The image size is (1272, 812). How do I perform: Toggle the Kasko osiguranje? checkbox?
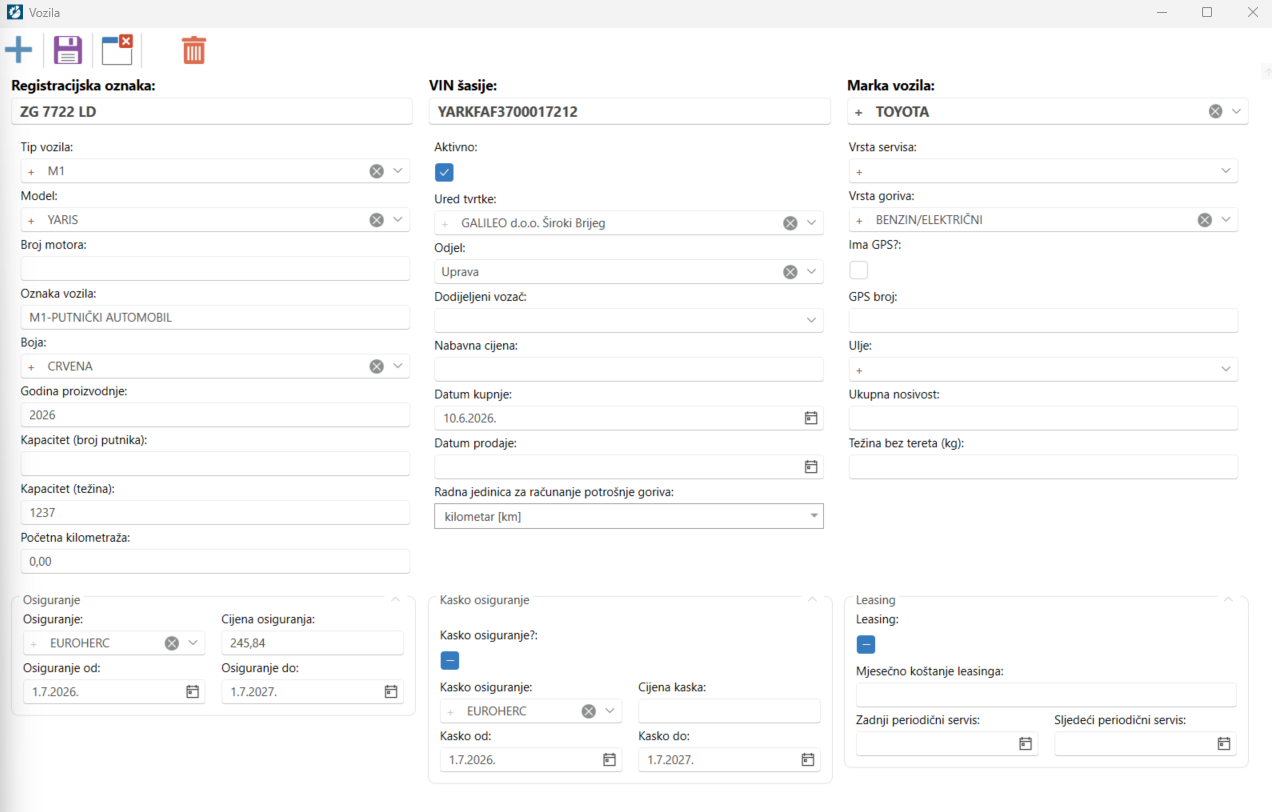(x=450, y=660)
